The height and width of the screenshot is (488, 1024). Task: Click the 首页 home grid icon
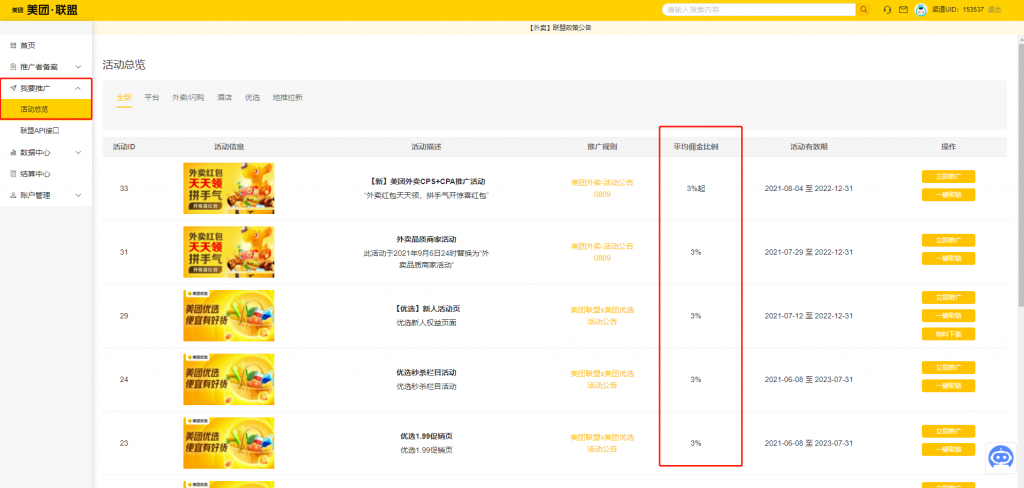(13, 45)
